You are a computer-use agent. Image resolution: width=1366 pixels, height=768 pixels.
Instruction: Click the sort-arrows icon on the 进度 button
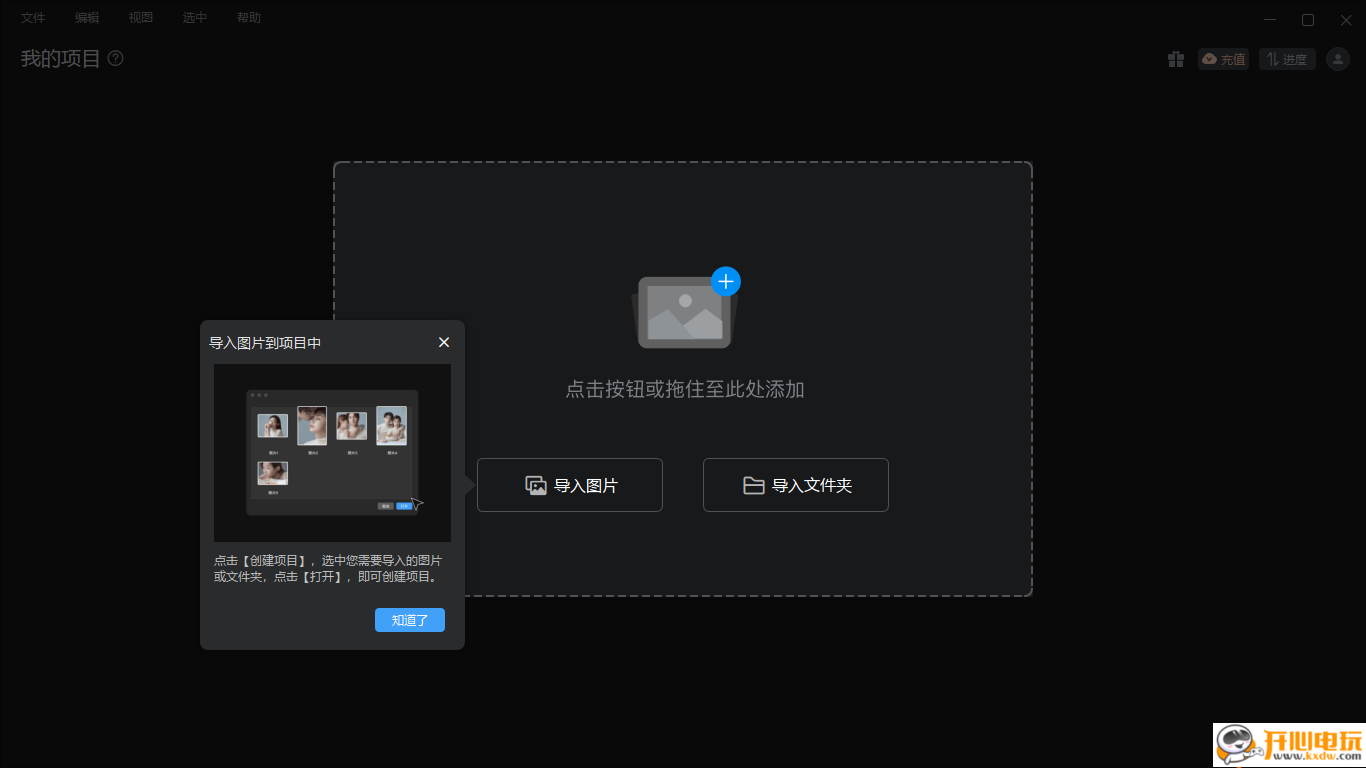click(x=1272, y=59)
